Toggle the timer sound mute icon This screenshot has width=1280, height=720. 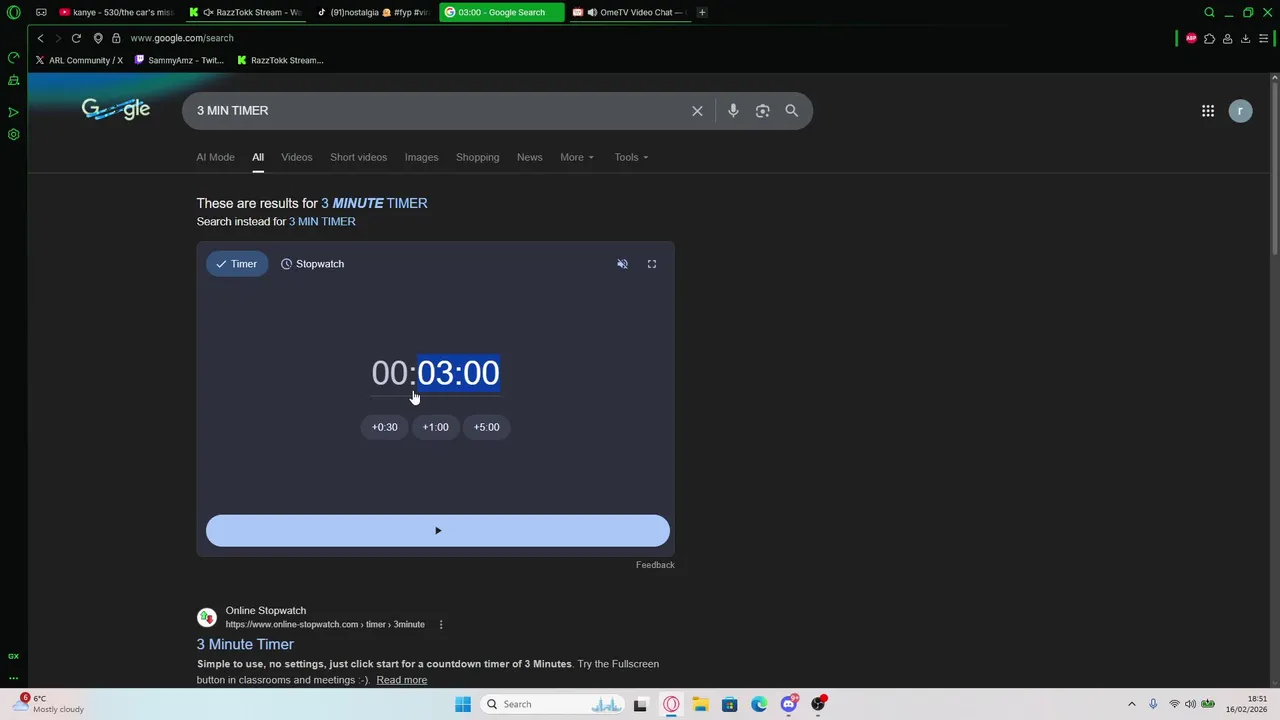point(622,264)
